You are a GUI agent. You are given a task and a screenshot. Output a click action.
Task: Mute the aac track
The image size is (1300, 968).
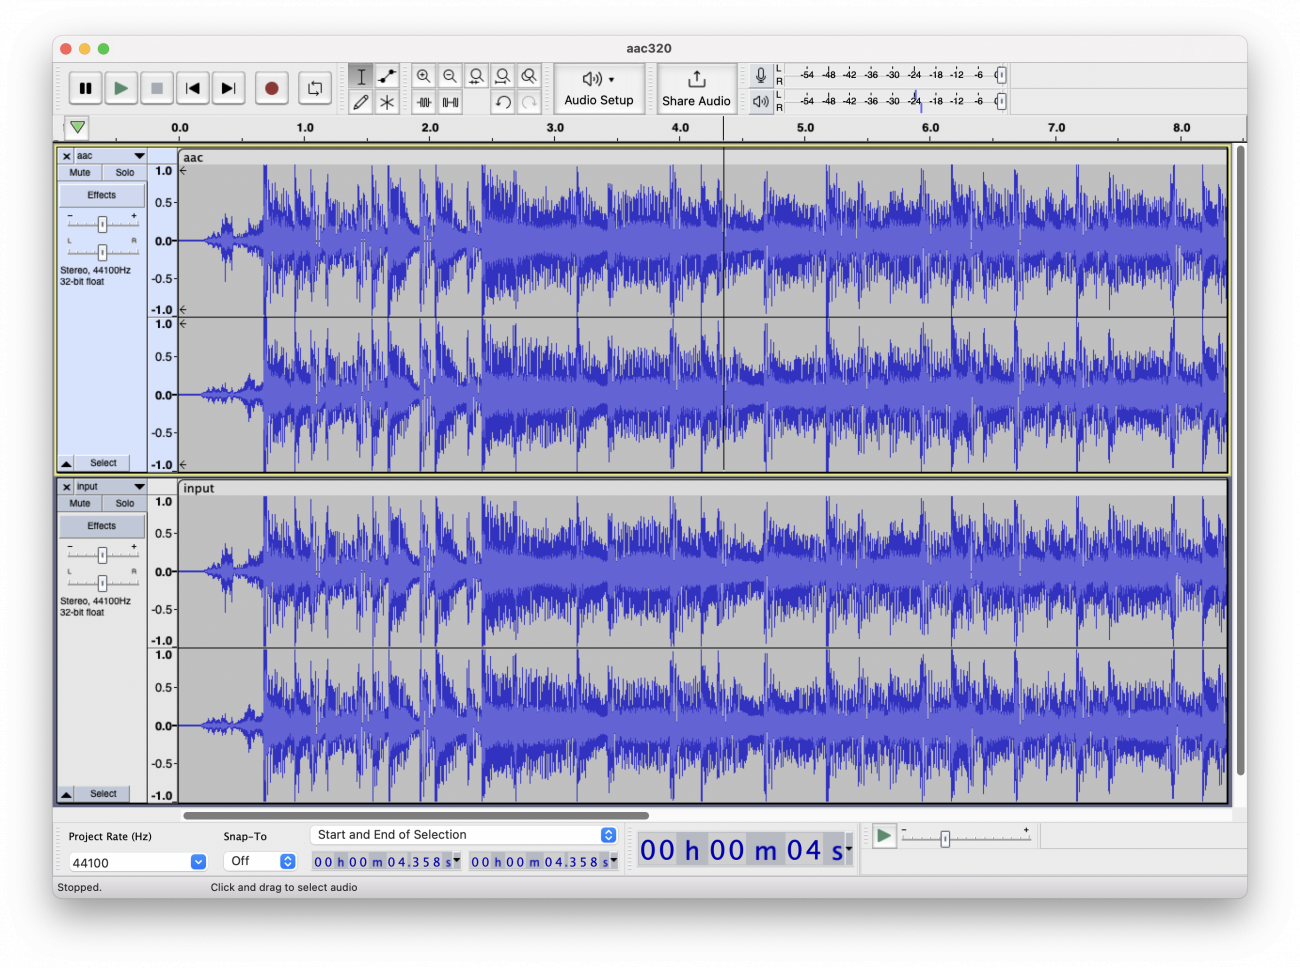pyautogui.click(x=80, y=173)
